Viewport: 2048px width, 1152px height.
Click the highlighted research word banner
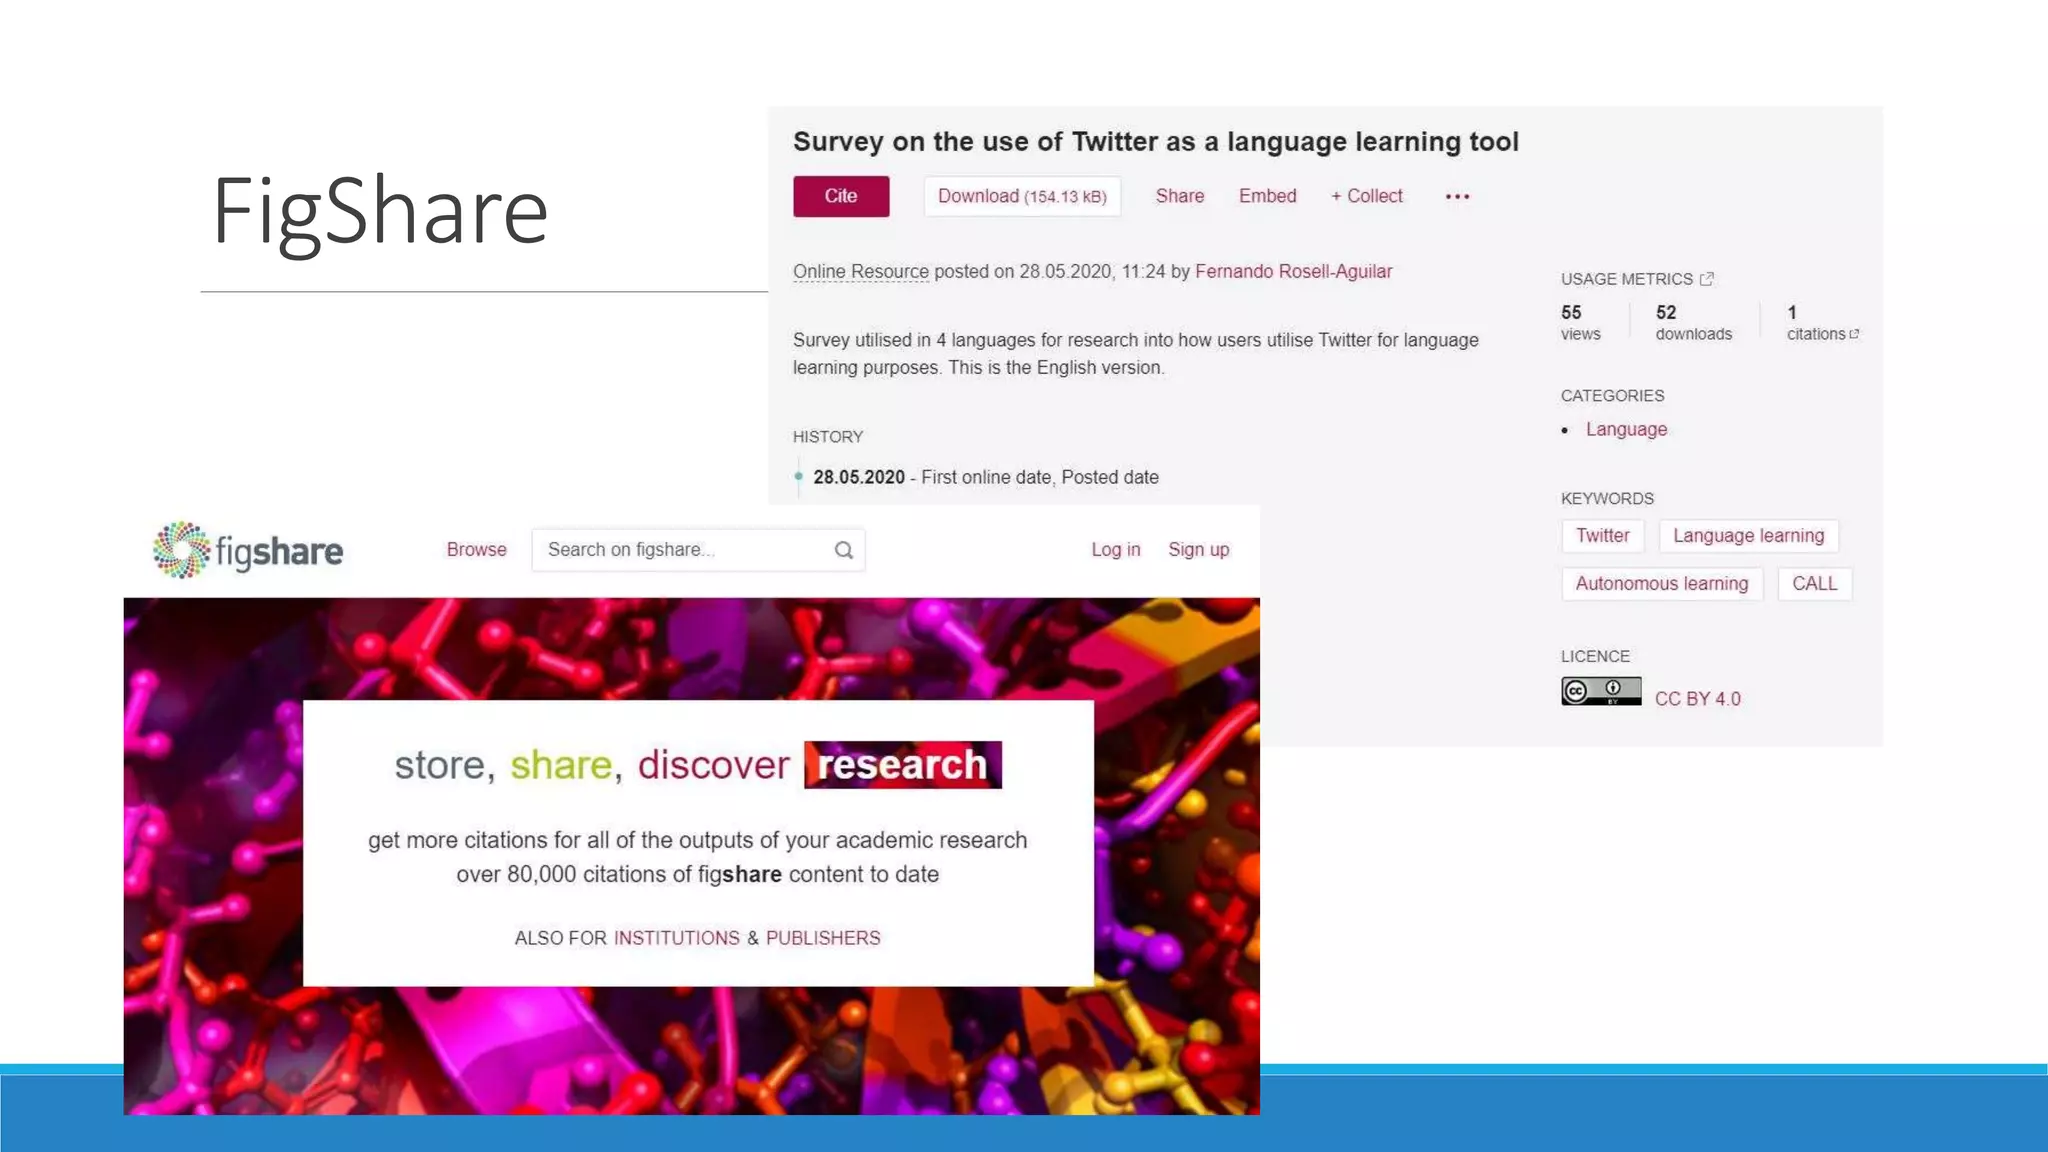pyautogui.click(x=903, y=765)
